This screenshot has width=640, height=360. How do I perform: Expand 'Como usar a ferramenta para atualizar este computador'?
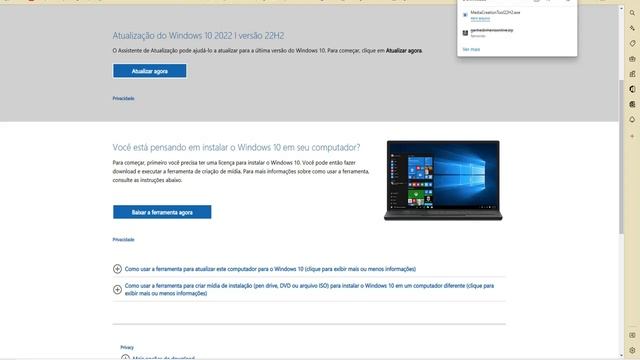[x=270, y=269]
